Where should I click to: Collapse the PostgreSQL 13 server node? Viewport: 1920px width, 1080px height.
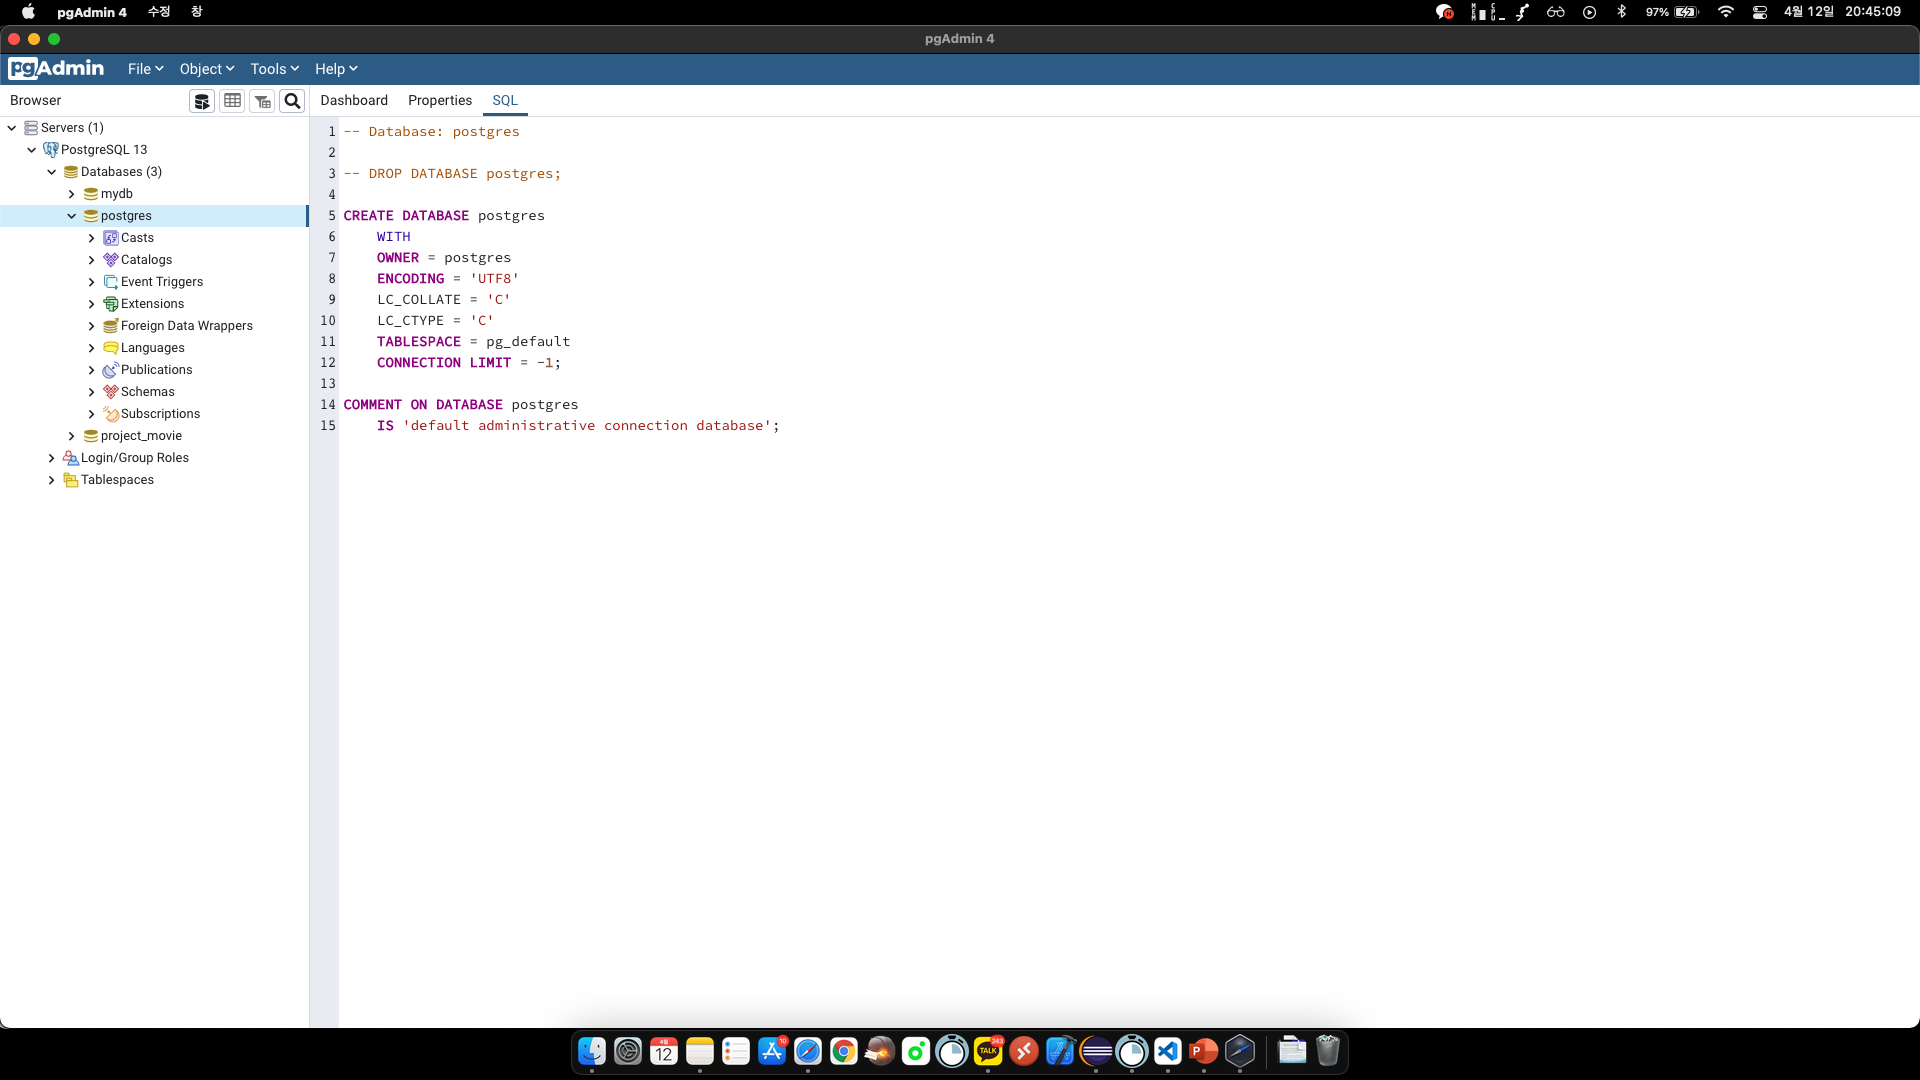[x=32, y=150]
